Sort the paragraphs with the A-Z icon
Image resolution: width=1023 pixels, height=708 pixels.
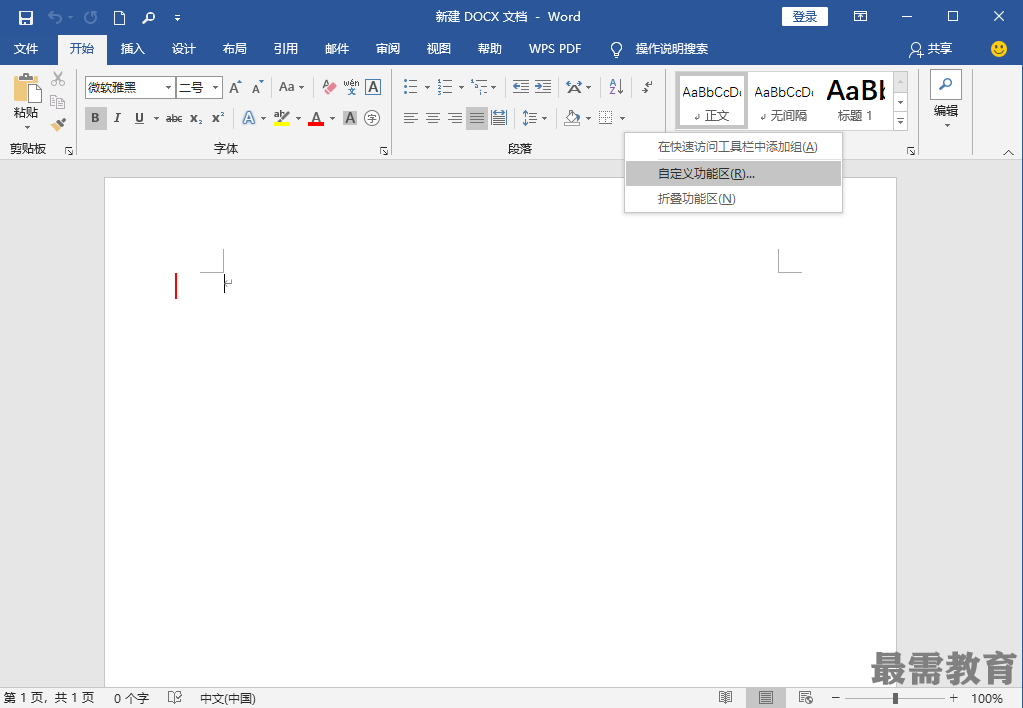tap(616, 87)
